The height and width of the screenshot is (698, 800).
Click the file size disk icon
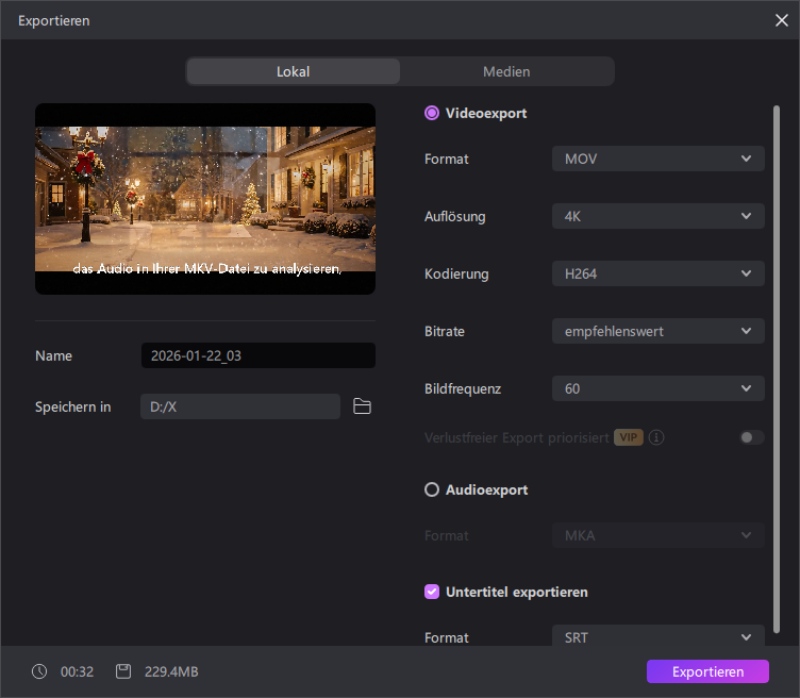123,671
